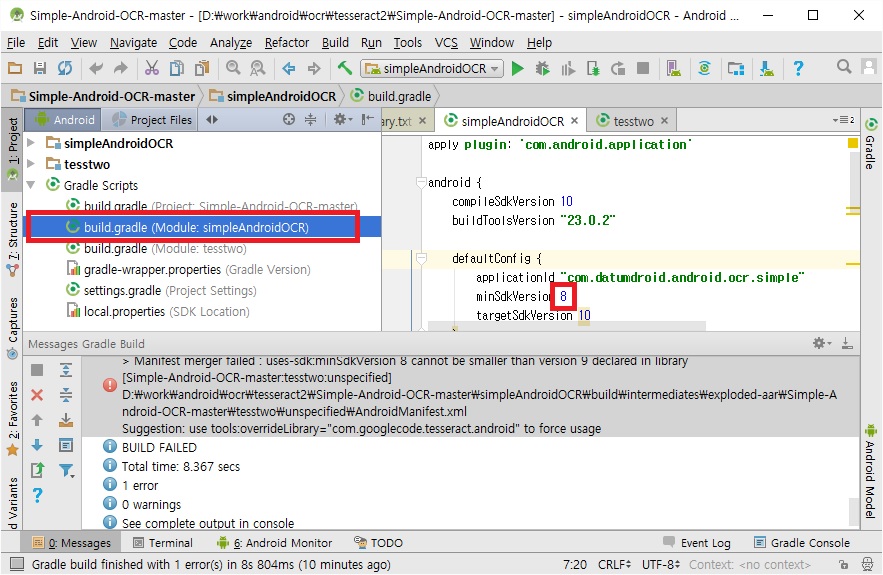Open VCS menu
The image size is (883, 575).
[446, 43]
